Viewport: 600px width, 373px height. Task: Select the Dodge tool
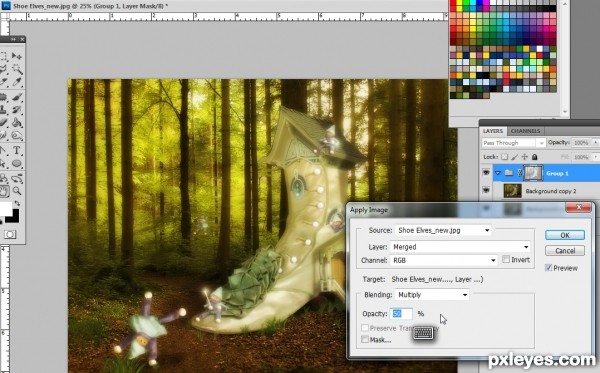click(x=16, y=136)
